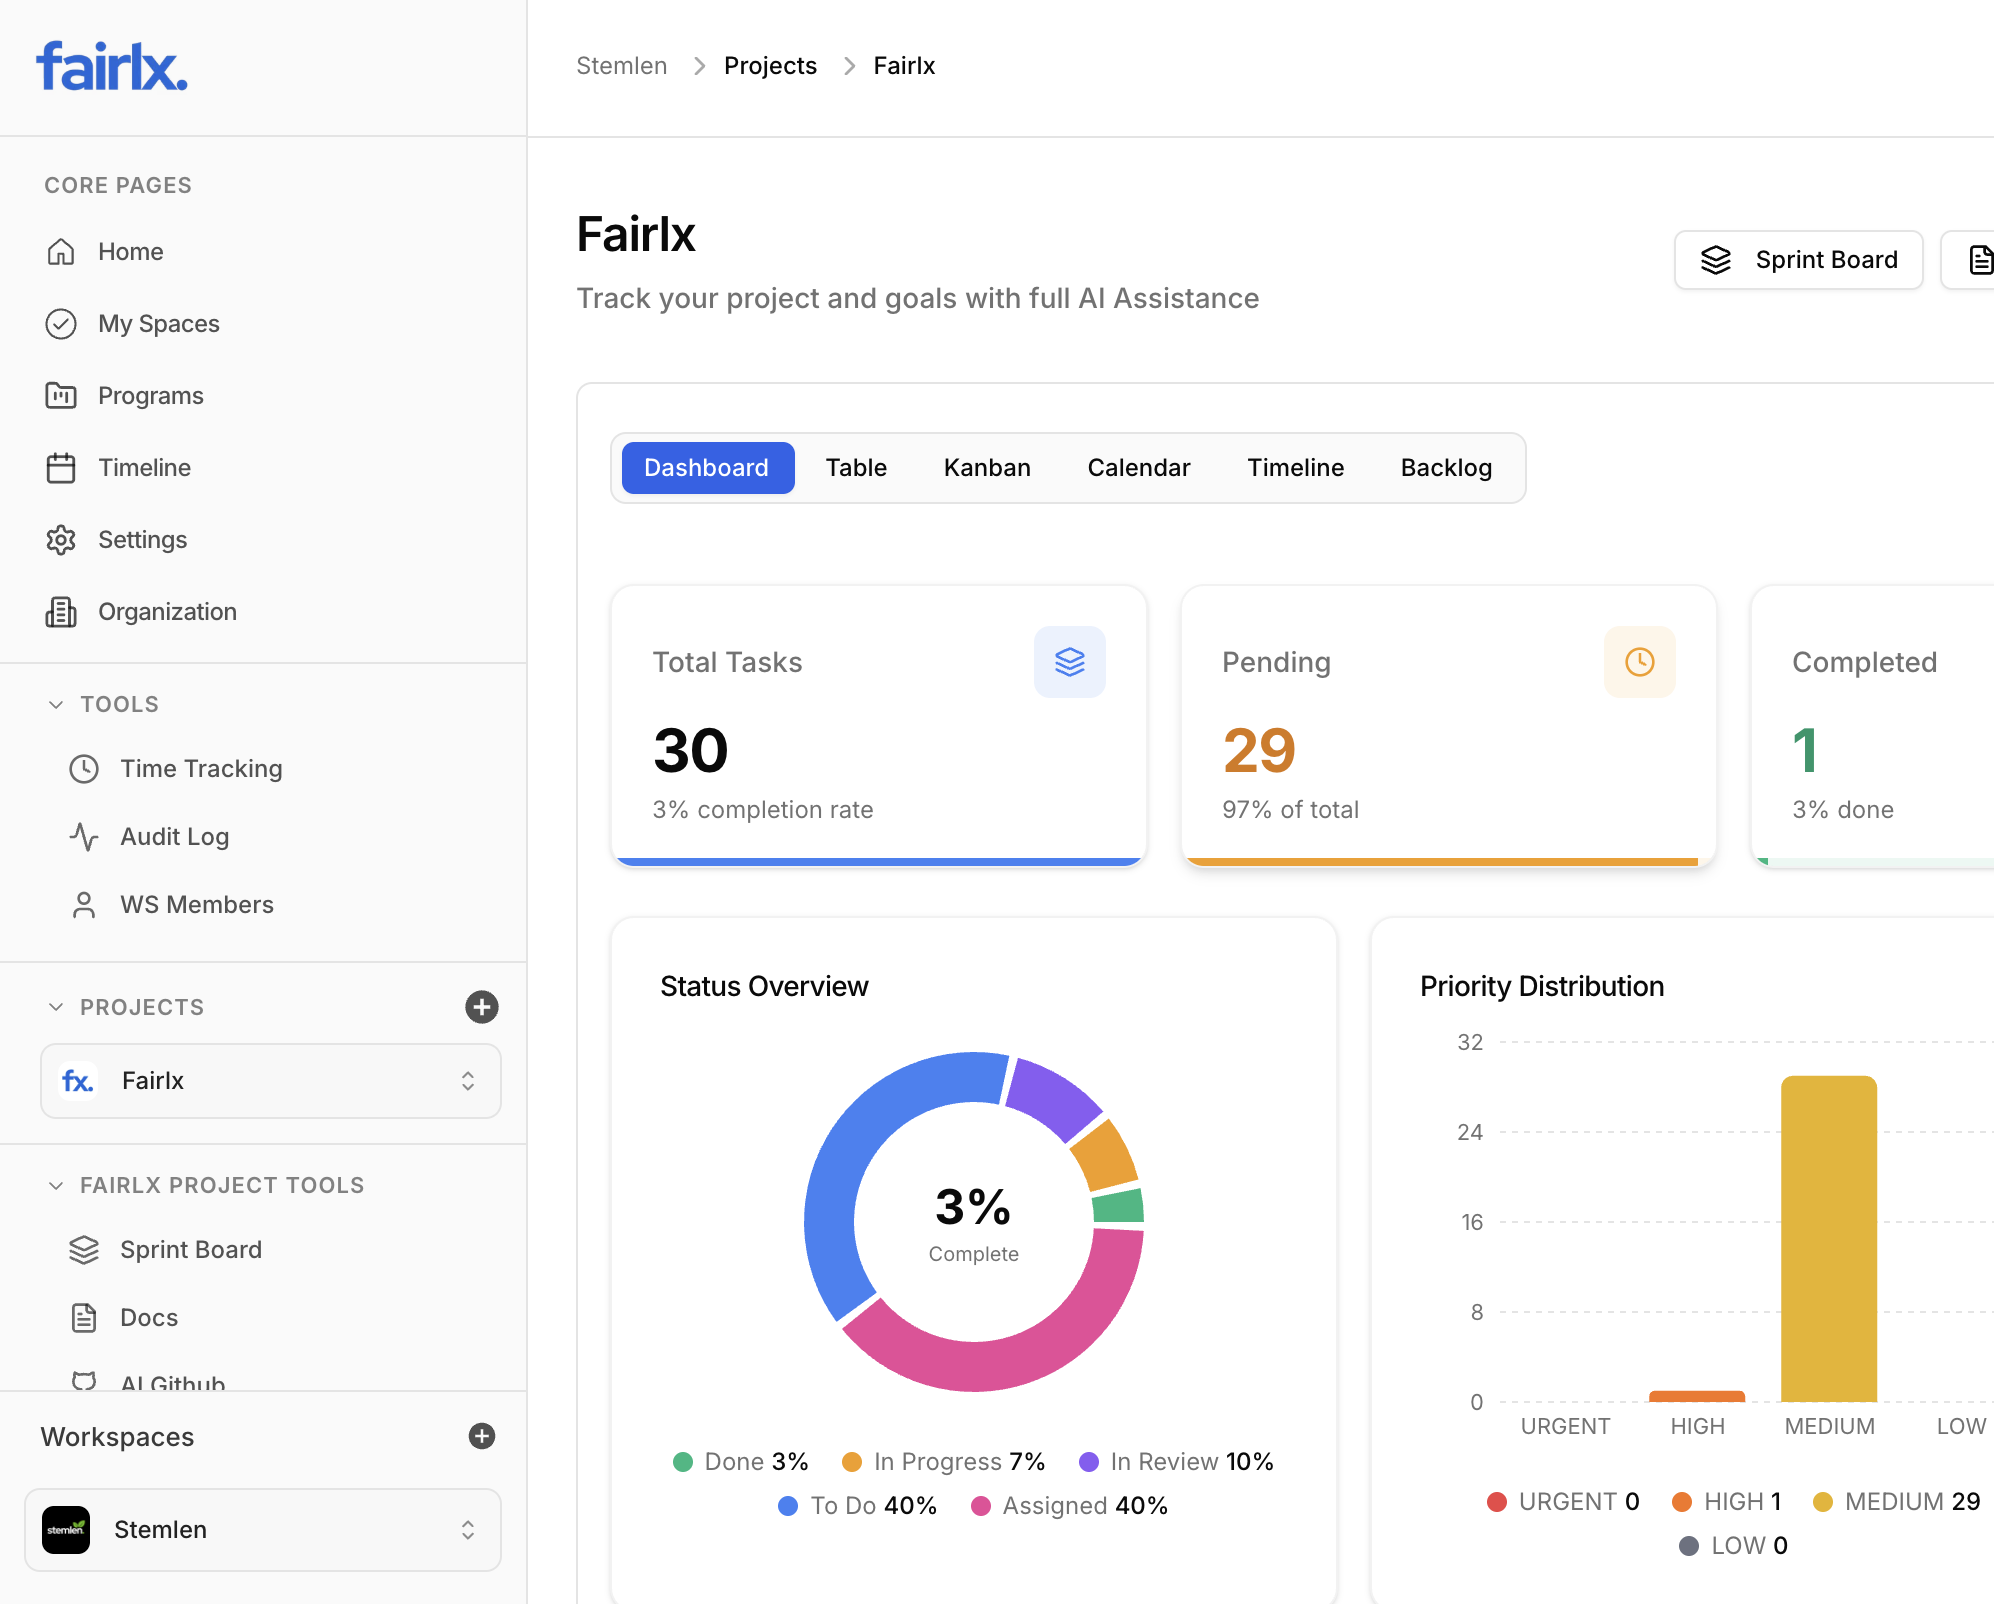Click the My Spaces checkmark icon

pos(61,324)
